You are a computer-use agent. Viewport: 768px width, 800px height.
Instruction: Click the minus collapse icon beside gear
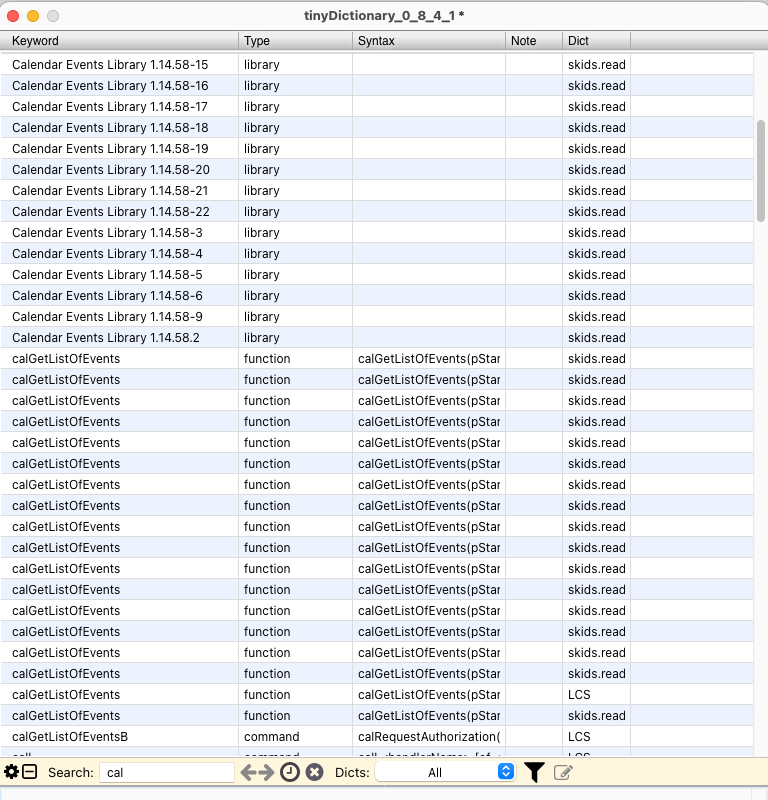(30, 772)
